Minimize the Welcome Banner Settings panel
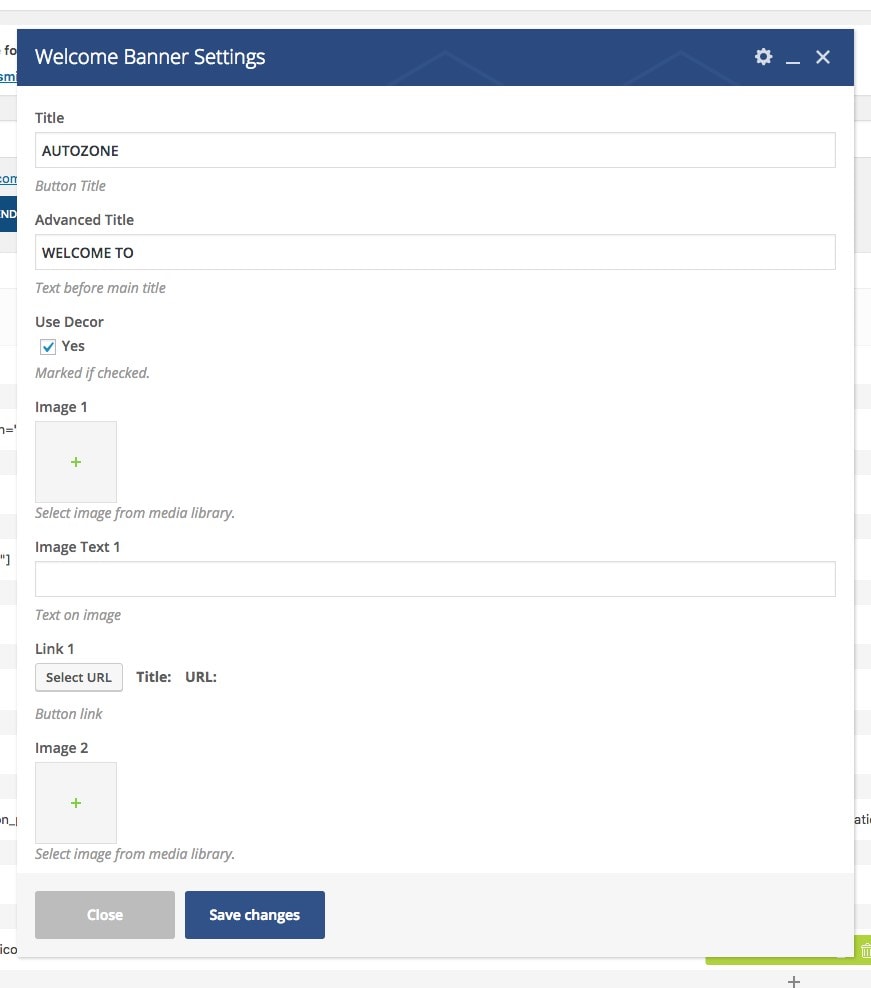Image resolution: width=871 pixels, height=988 pixels. 793,62
